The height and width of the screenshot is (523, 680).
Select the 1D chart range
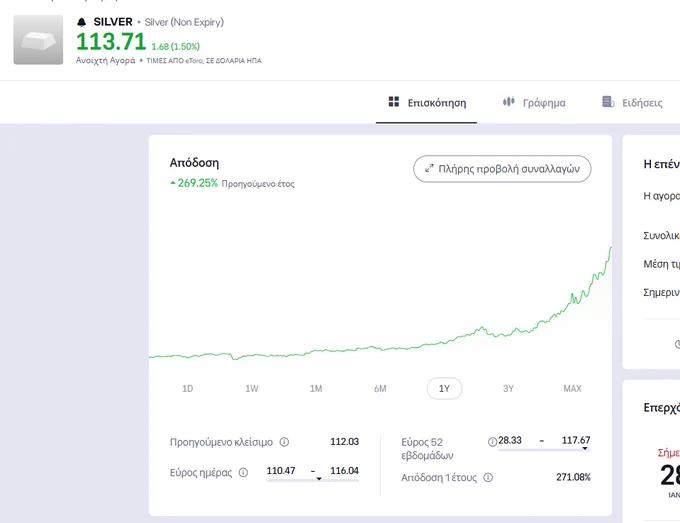click(x=187, y=389)
